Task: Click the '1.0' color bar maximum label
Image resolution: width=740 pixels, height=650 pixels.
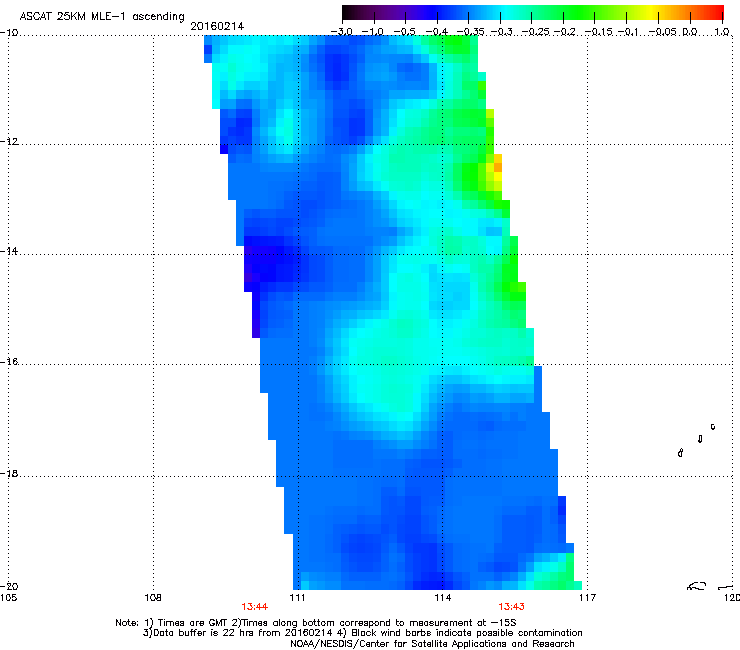Action: 722,32
